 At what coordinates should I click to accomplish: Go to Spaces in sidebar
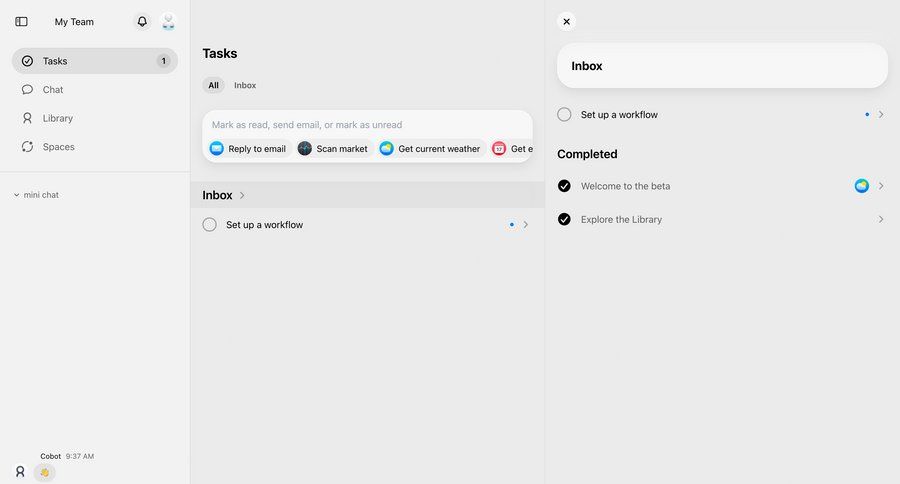58,147
